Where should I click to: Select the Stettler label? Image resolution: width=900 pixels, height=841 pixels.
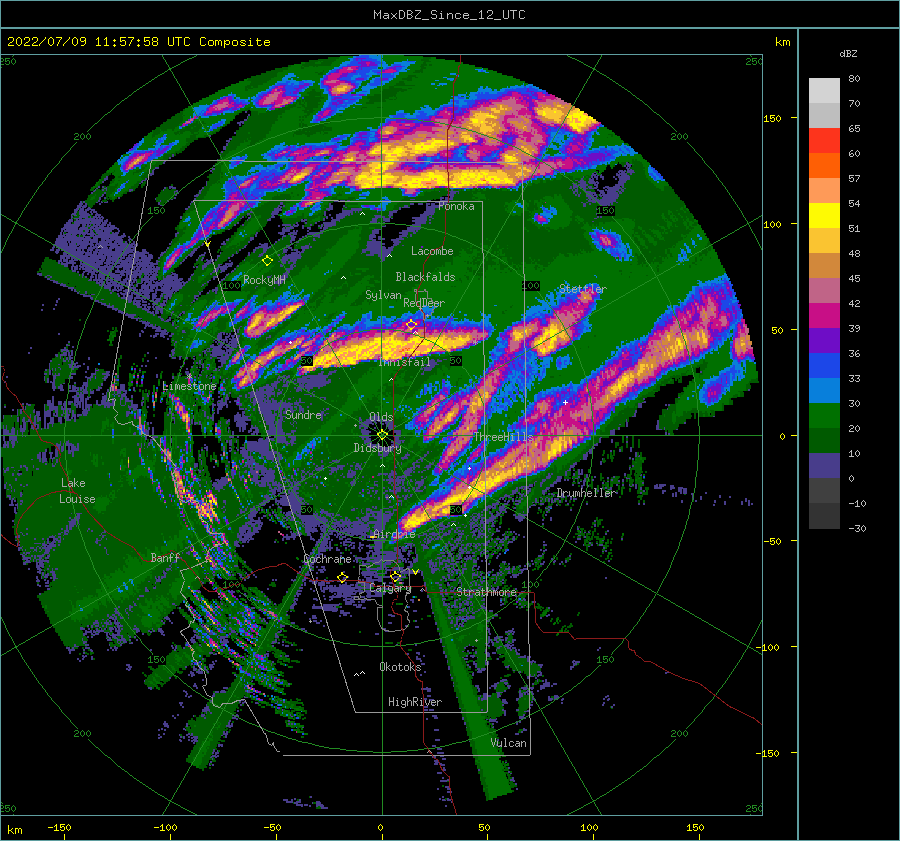pos(583,289)
